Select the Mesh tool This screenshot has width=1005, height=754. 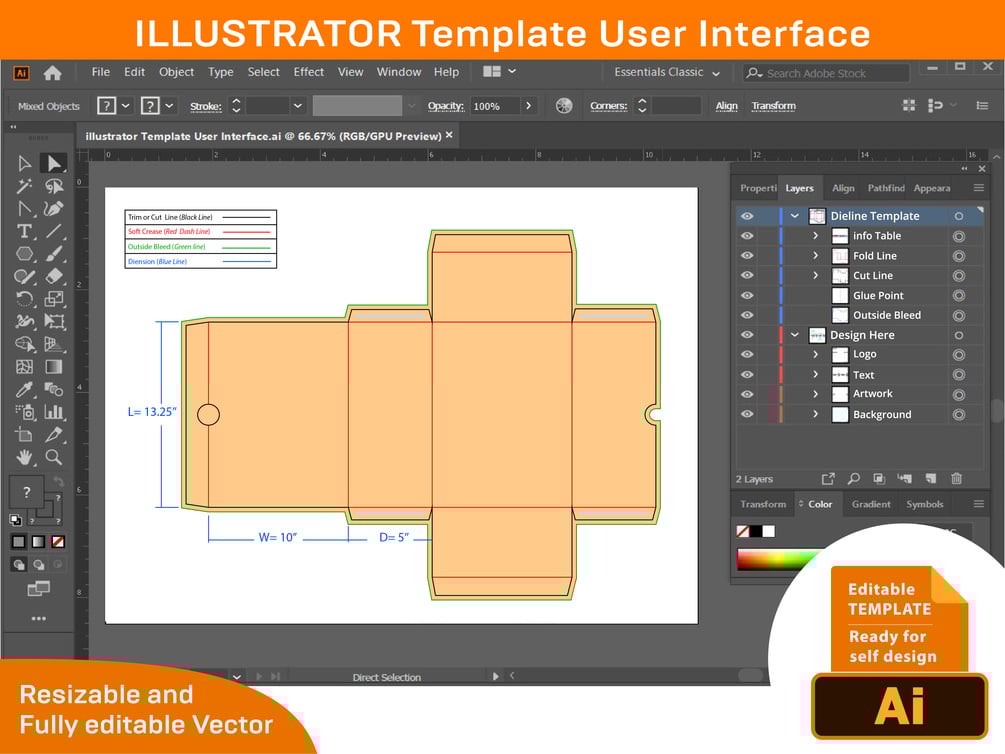(24, 367)
